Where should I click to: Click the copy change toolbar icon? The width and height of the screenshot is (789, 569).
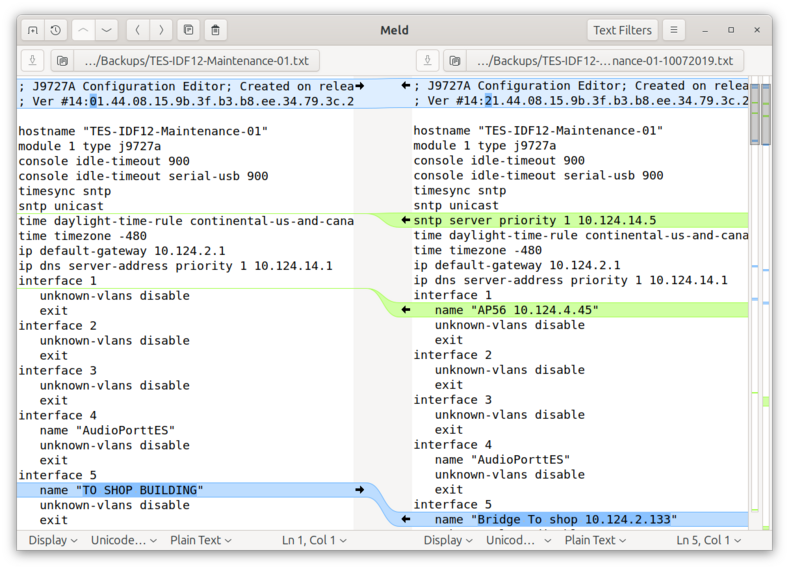(x=189, y=30)
